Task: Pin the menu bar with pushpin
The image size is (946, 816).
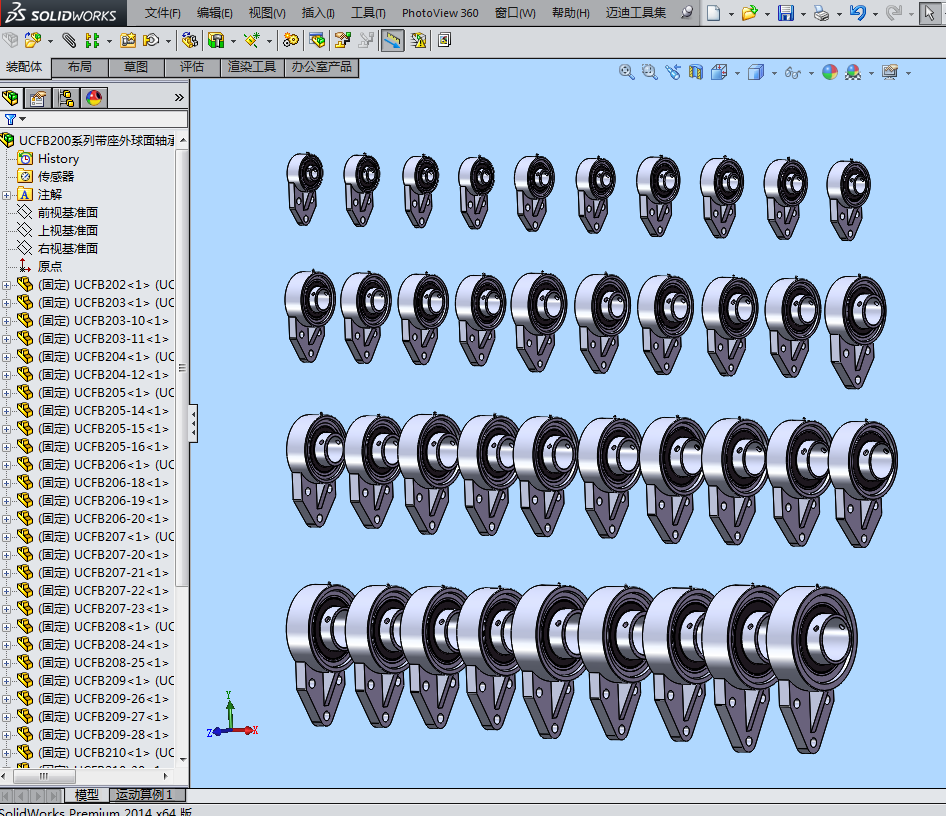Action: tap(687, 13)
